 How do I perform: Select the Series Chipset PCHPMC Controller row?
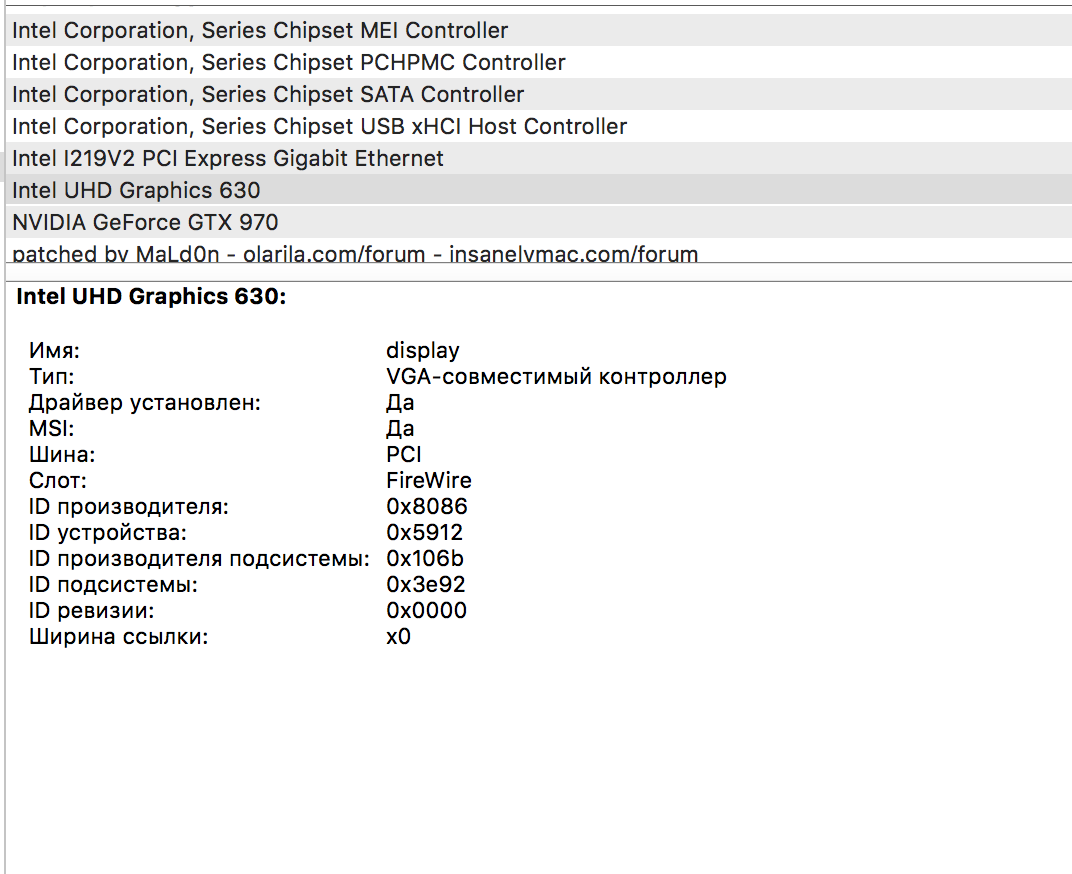[289, 63]
